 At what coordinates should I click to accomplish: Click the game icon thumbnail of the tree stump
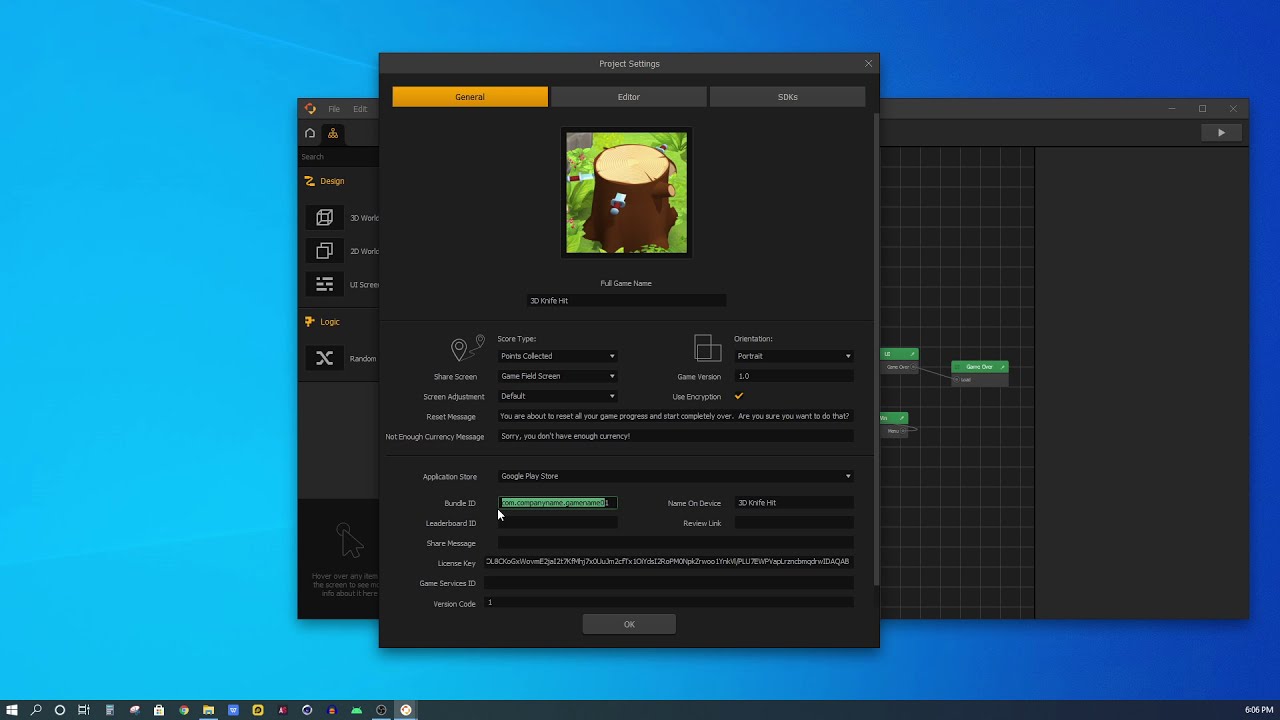tap(627, 193)
